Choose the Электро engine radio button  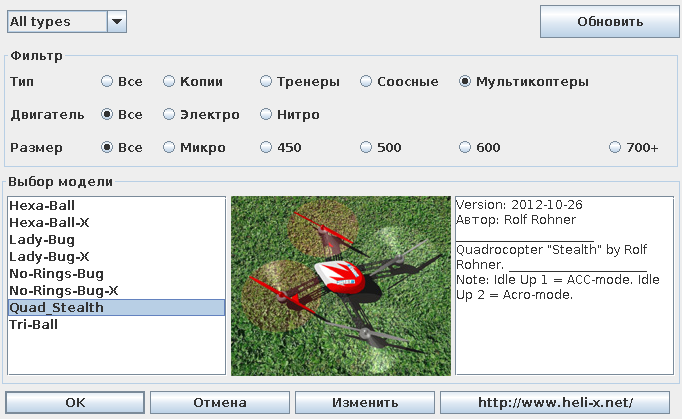click(169, 114)
